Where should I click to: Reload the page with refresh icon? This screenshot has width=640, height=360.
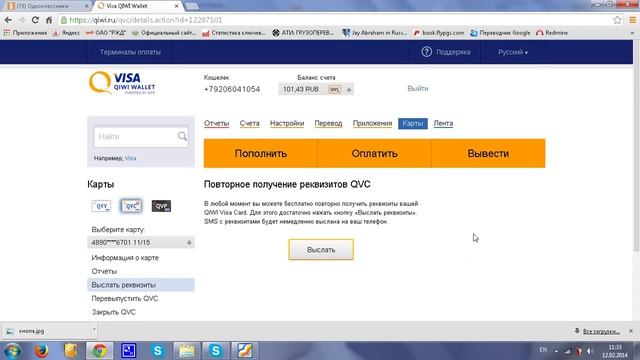click(35, 20)
